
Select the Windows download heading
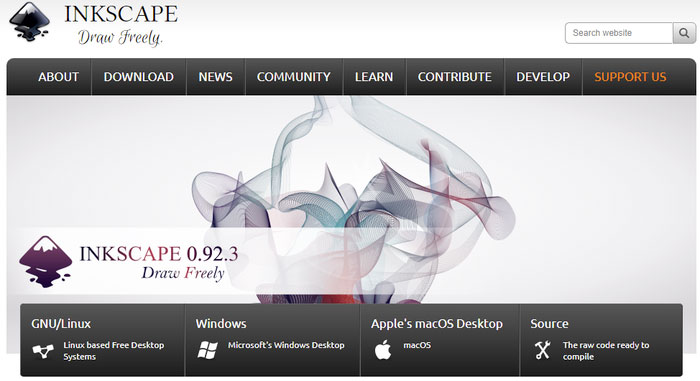coord(221,324)
